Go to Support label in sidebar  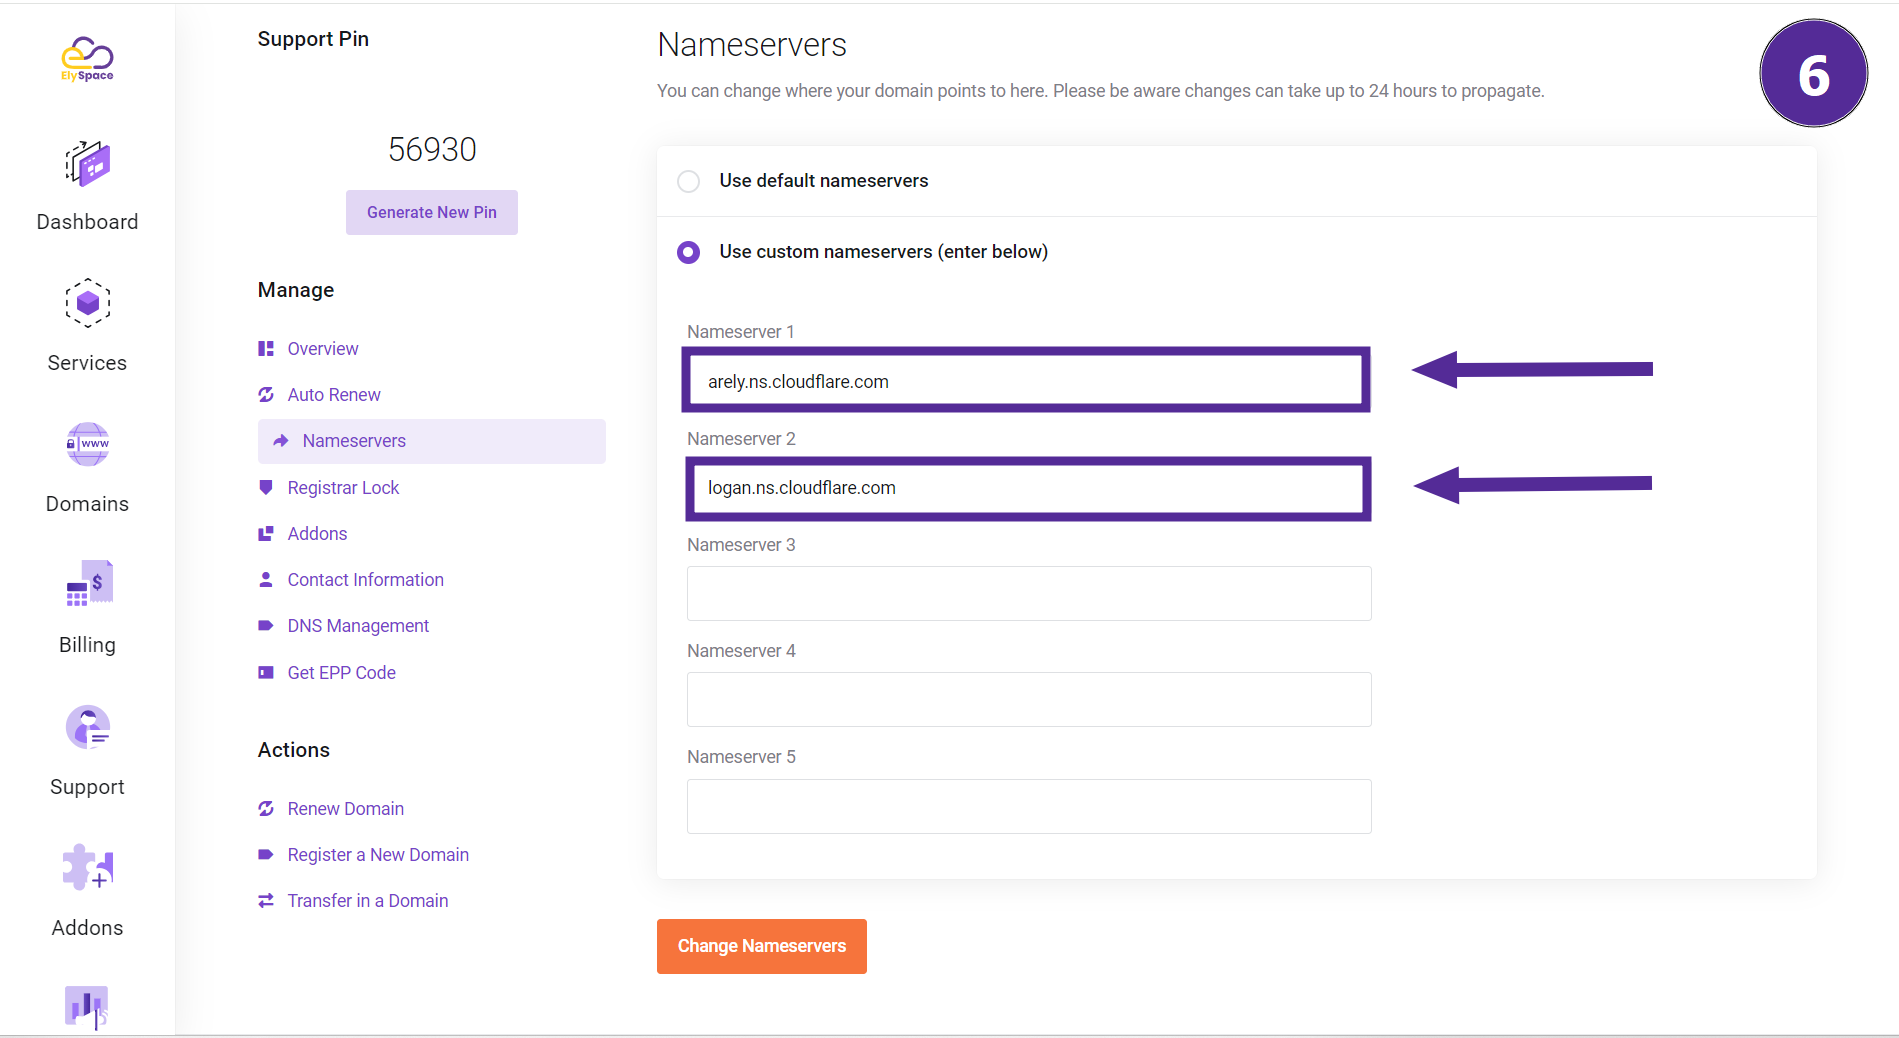point(88,787)
